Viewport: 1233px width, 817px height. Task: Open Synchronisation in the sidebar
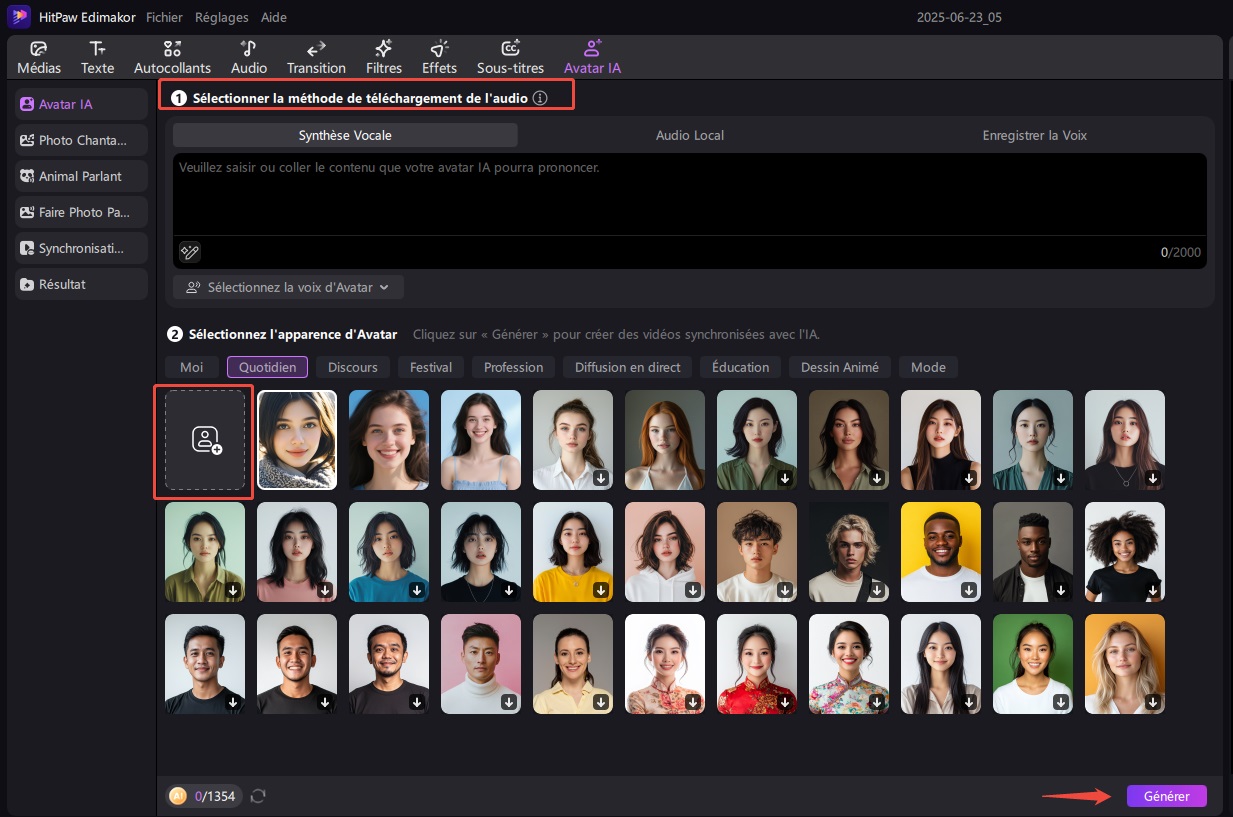pos(81,248)
